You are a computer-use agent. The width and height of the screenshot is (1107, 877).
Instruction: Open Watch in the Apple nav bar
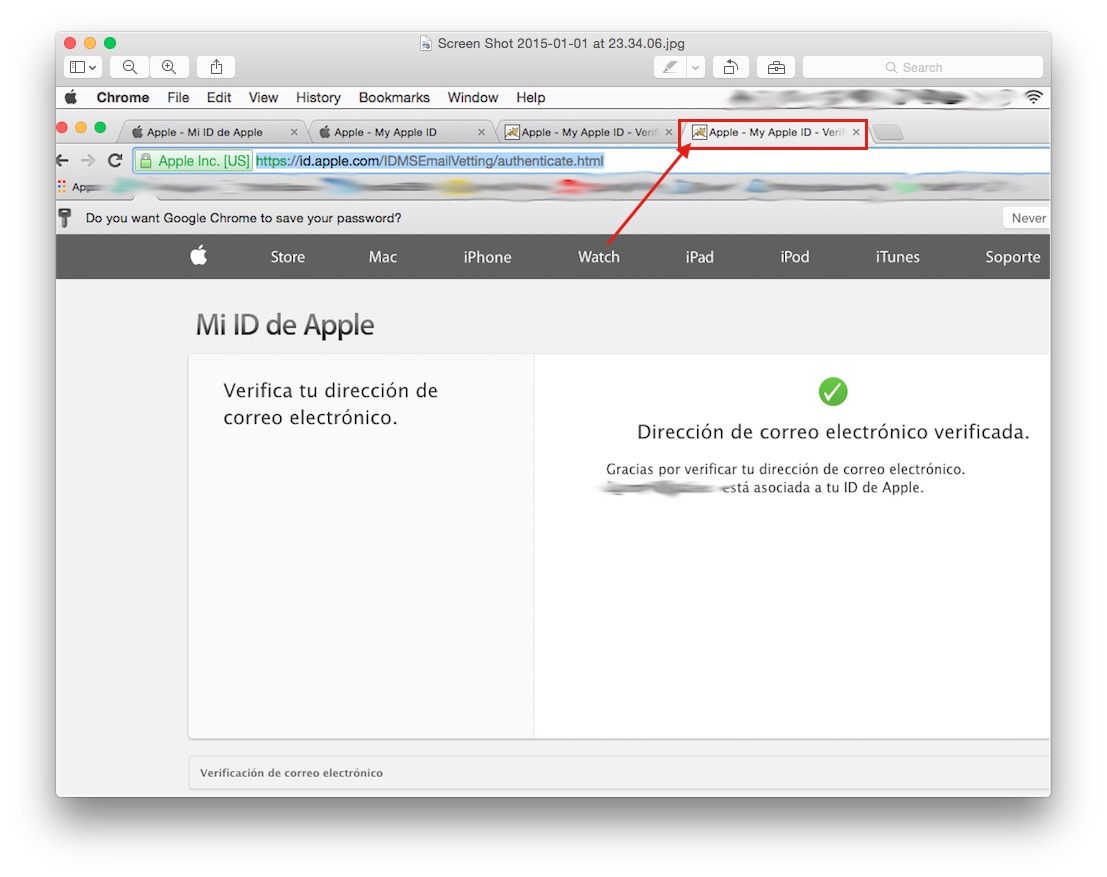pyautogui.click(x=599, y=257)
